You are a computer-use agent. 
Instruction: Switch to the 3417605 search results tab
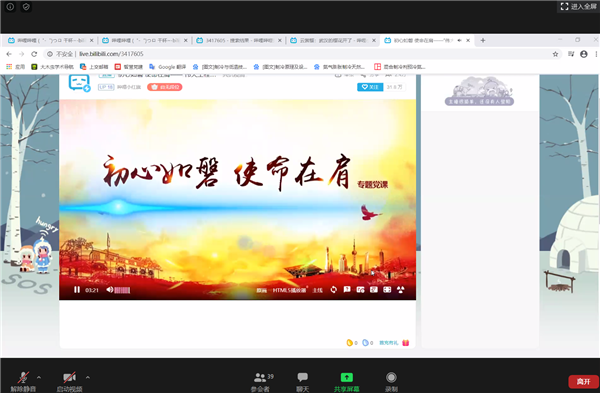[238, 40]
